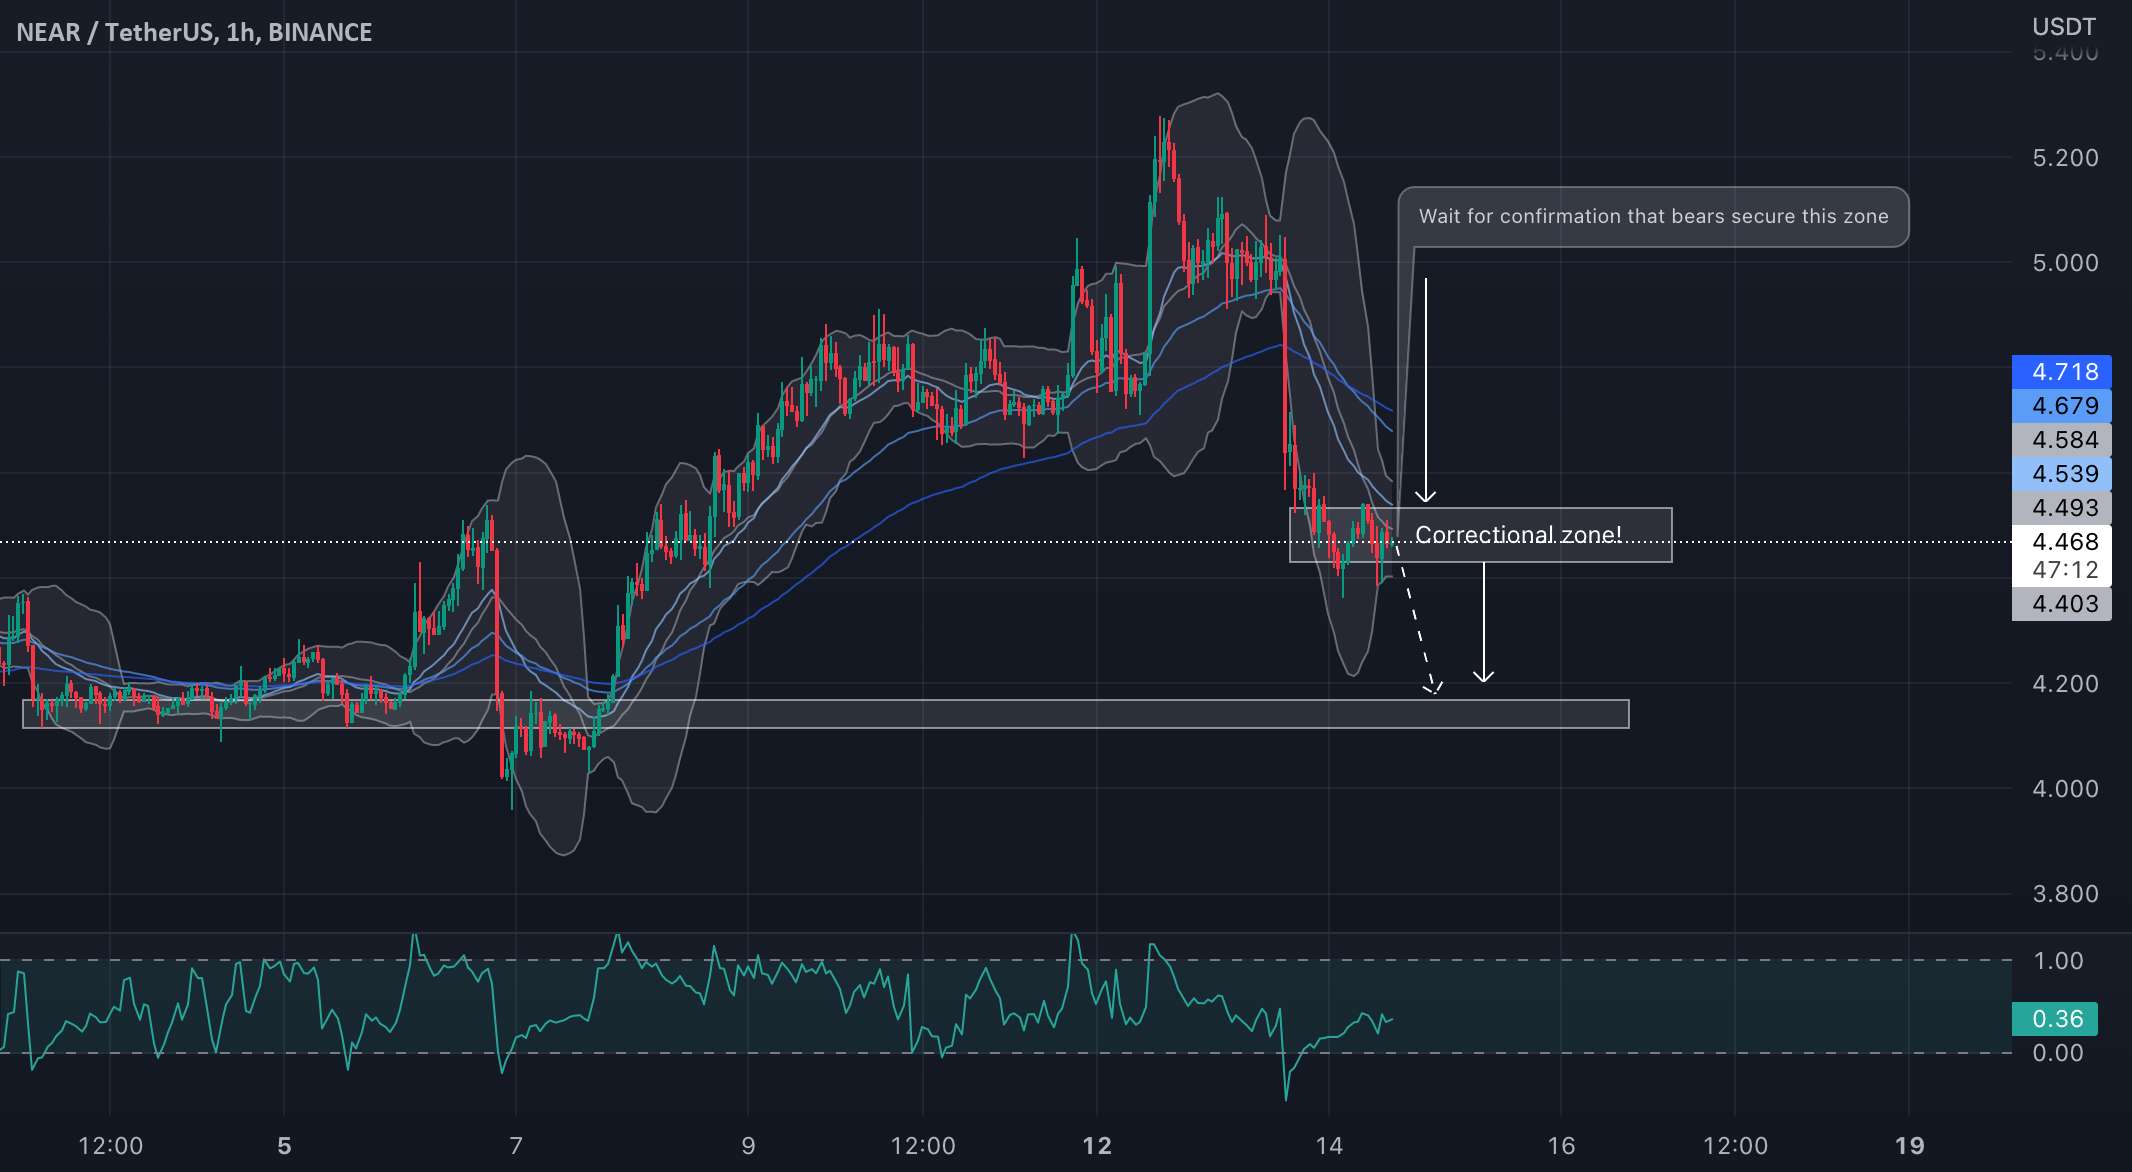Click the 3.800 price axis tick
2132x1172 pixels.
pos(2065,894)
